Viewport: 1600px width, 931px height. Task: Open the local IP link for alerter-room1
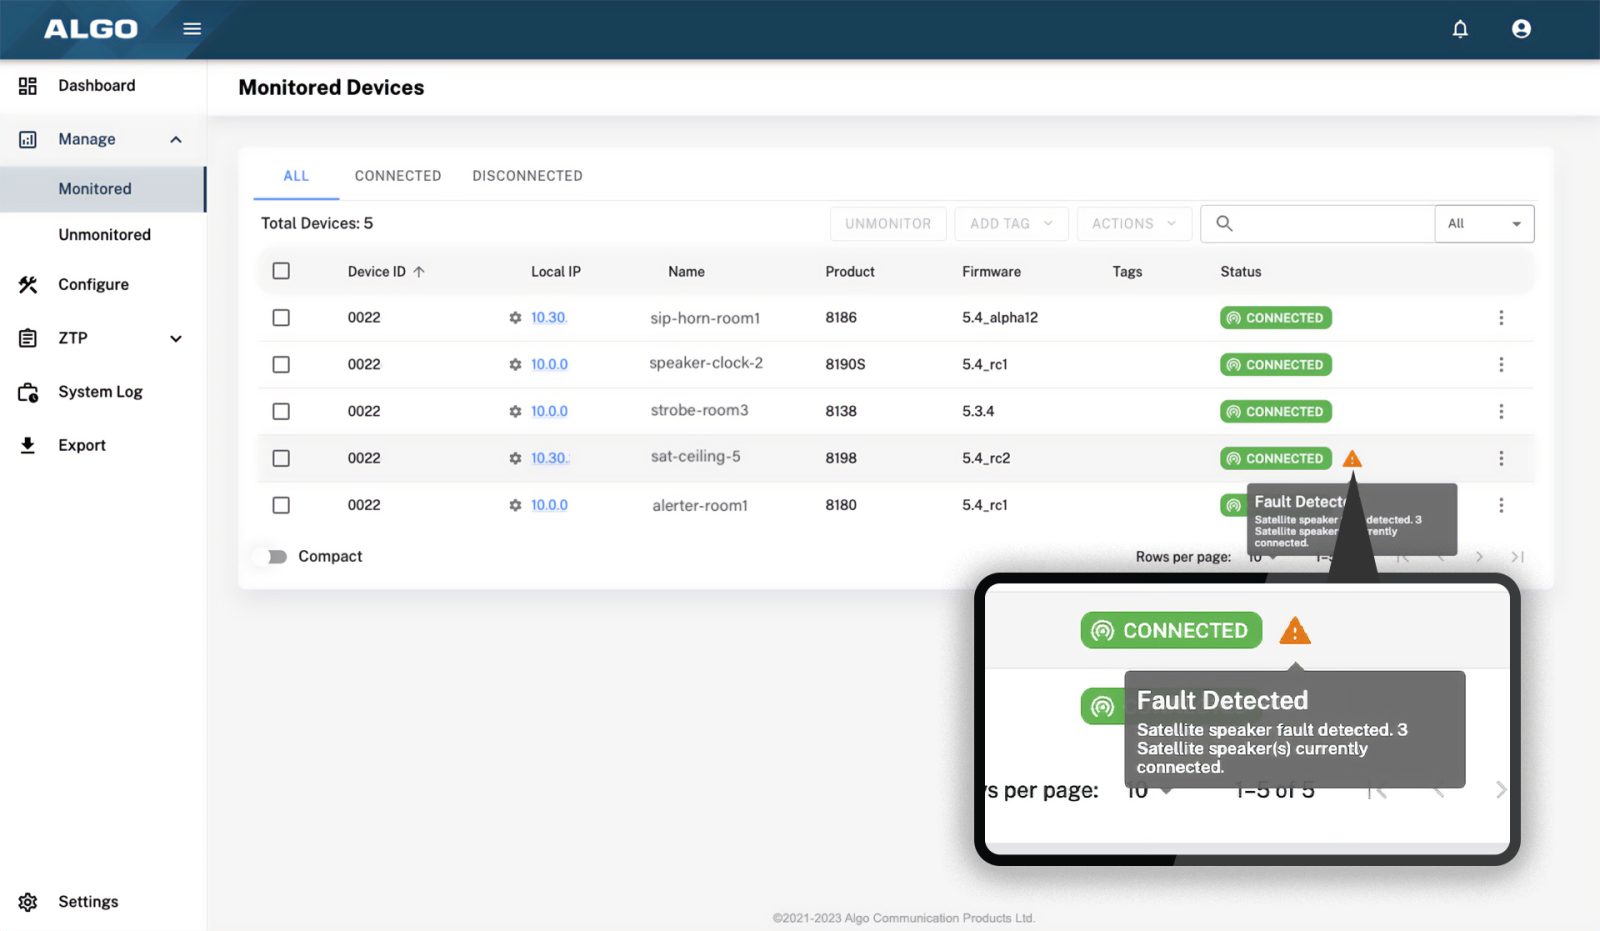click(549, 505)
